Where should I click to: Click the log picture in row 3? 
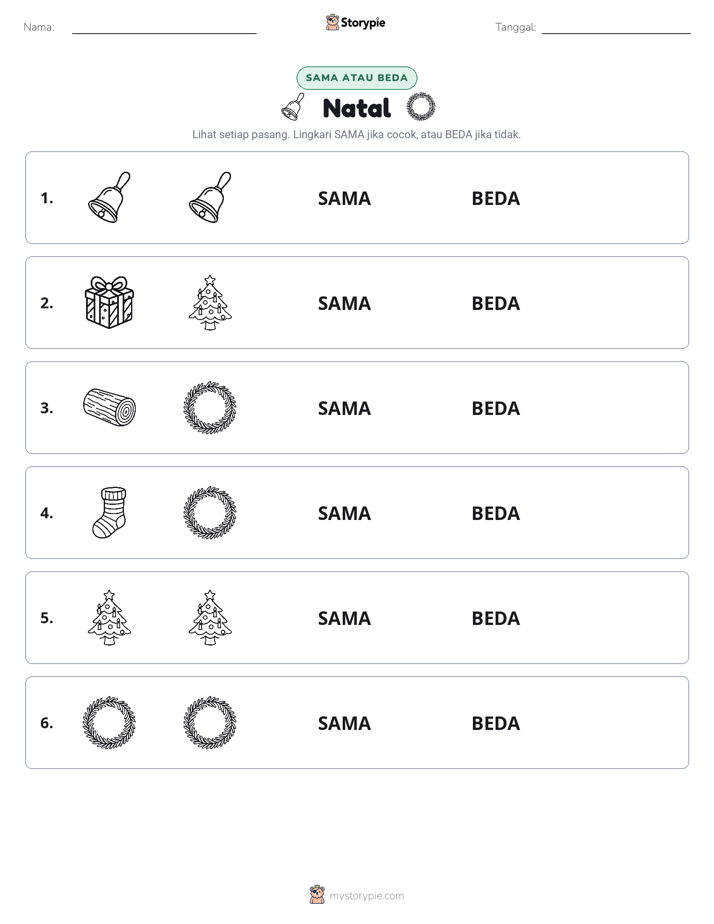(109, 407)
